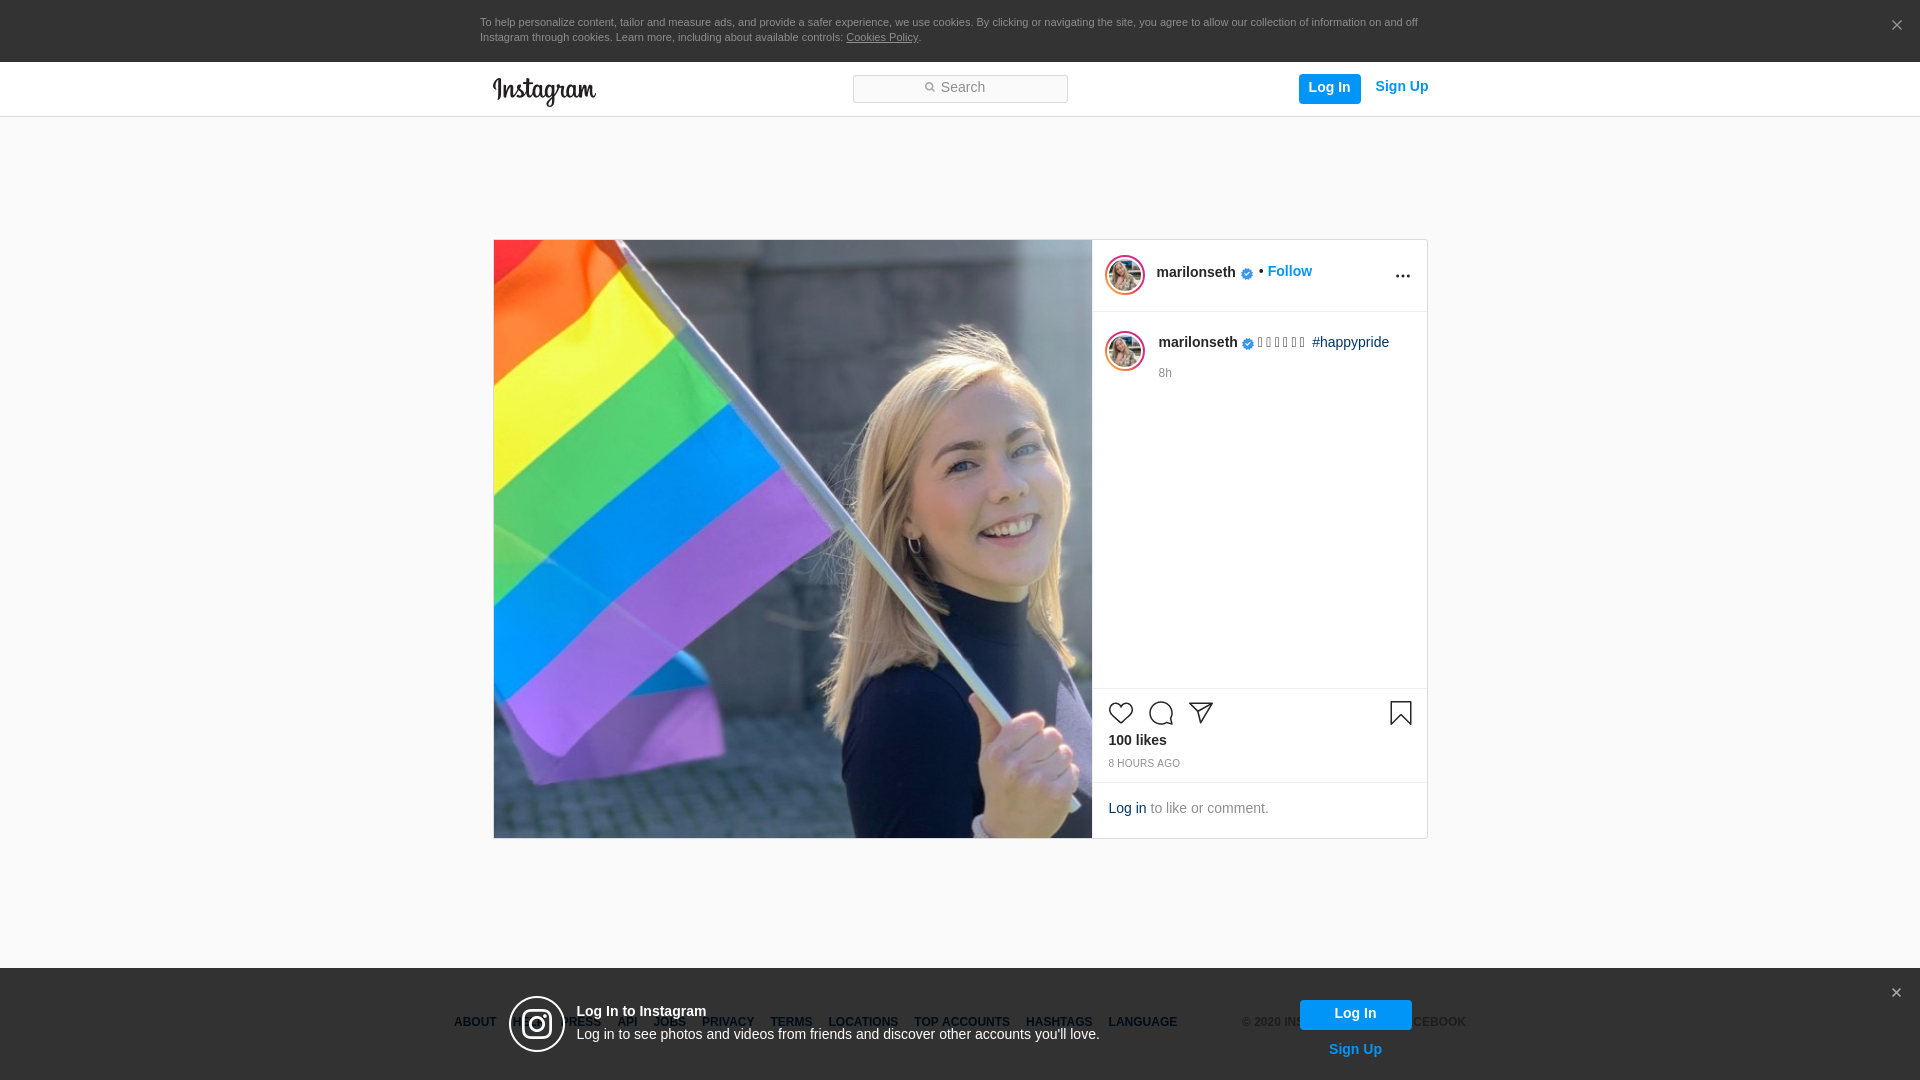Viewport: 1920px width, 1080px height.
Task: Share the post with paper plane icon
Action: [1200, 713]
